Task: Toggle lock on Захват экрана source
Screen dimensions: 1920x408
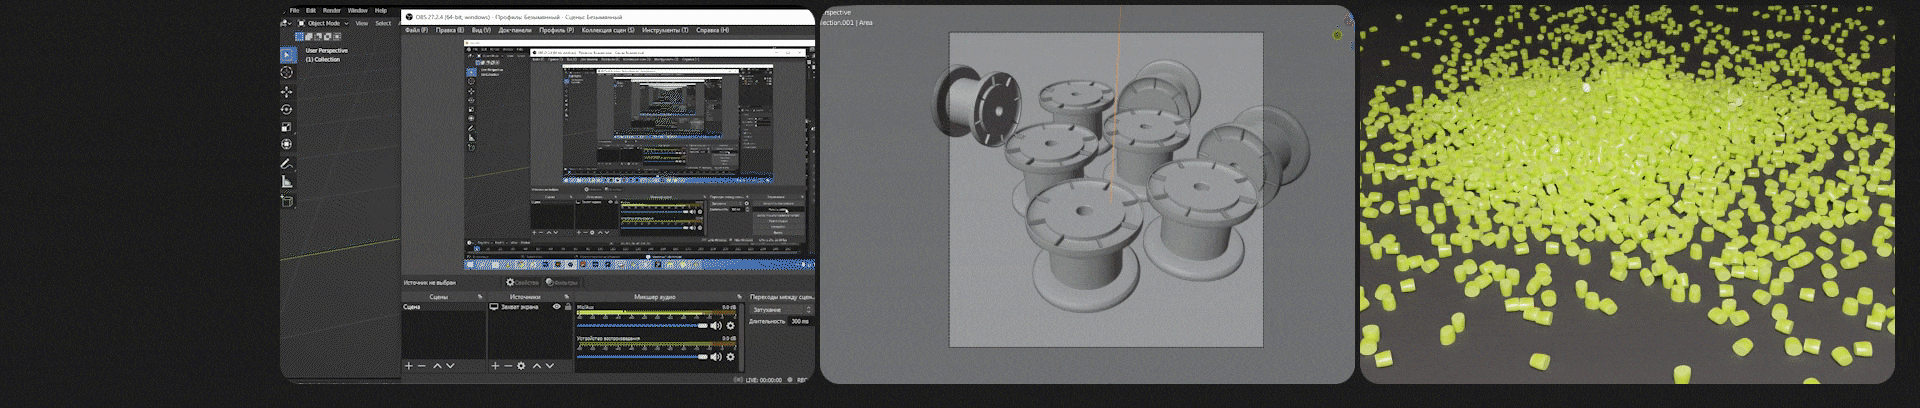Action: pyautogui.click(x=568, y=307)
